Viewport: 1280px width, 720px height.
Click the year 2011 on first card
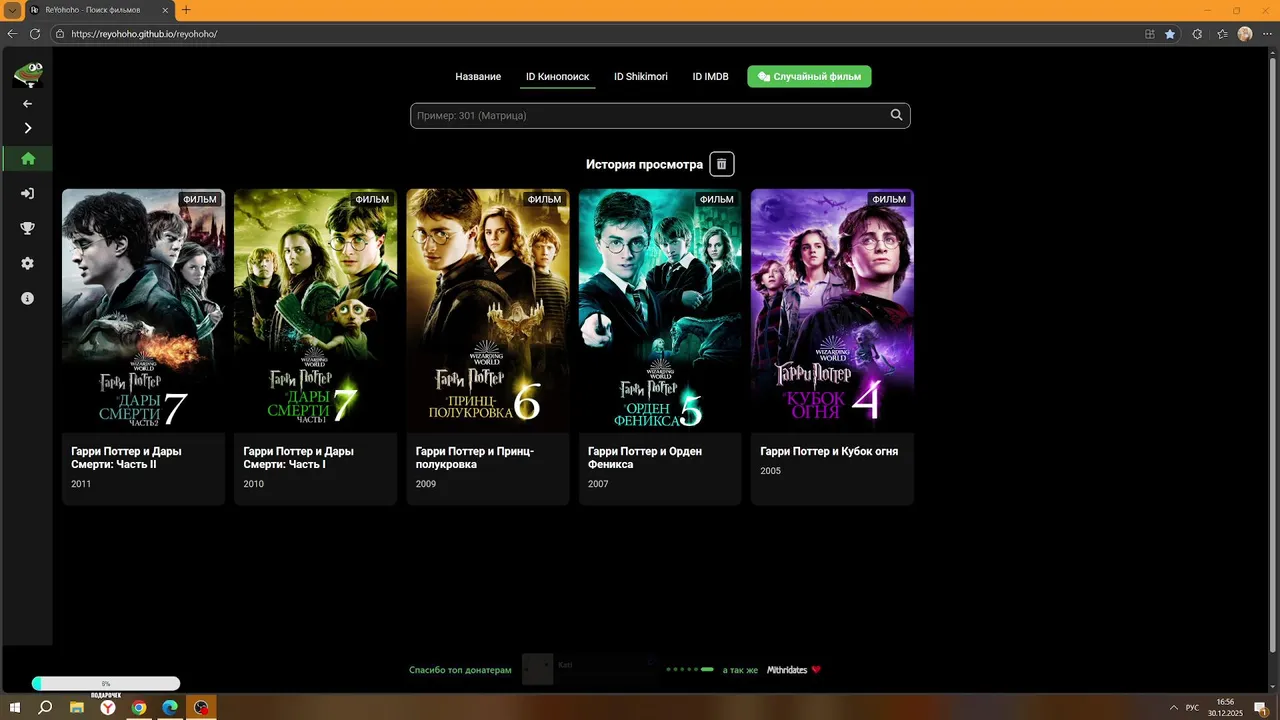click(81, 484)
